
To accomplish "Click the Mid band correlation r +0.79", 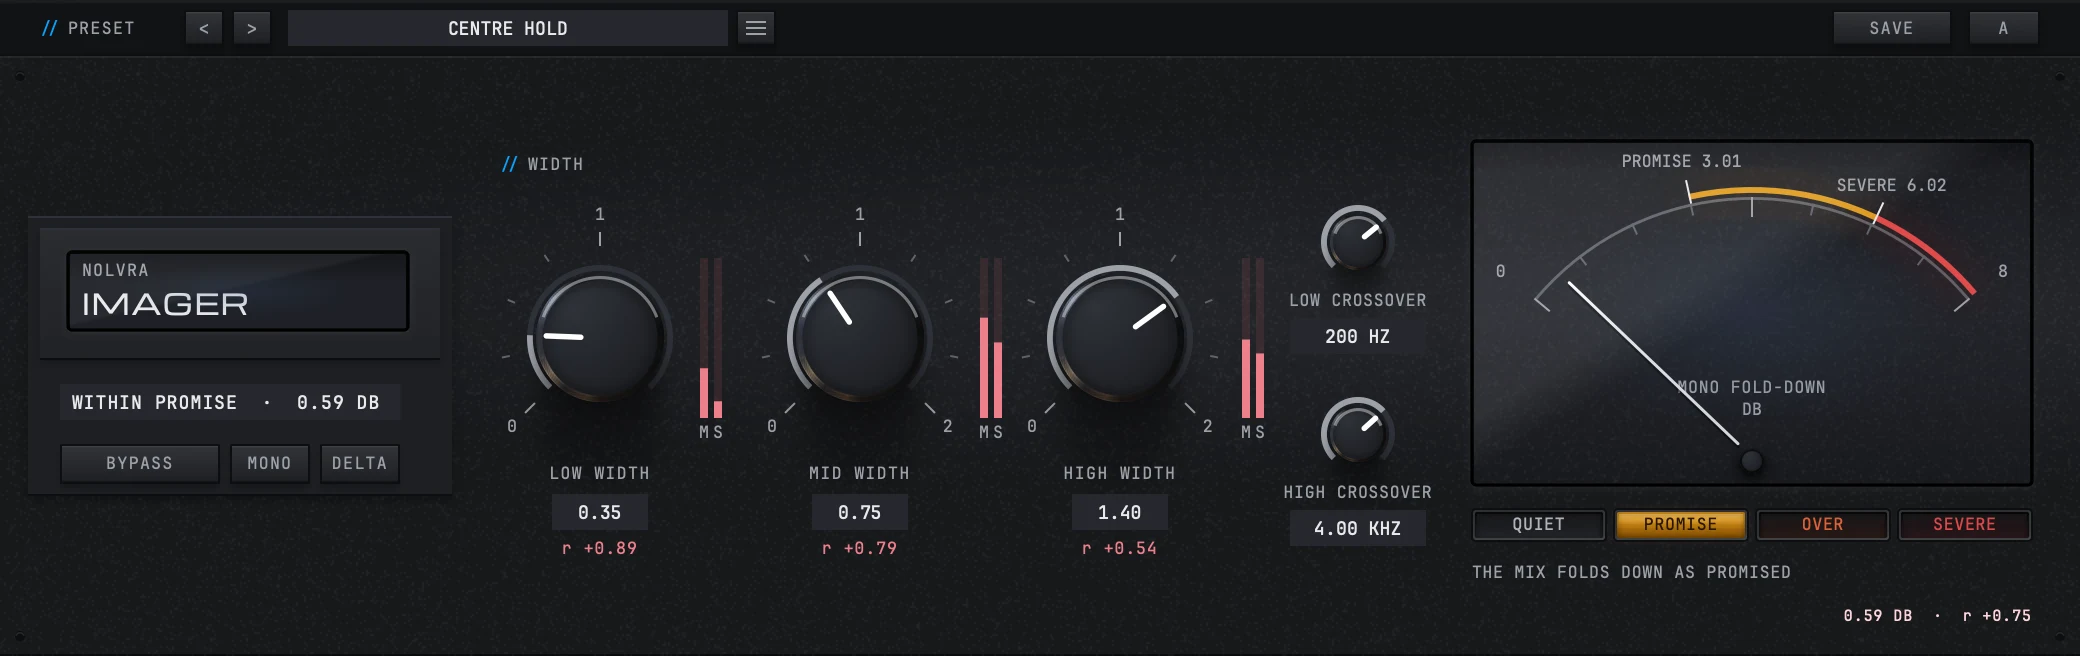I will [860, 548].
